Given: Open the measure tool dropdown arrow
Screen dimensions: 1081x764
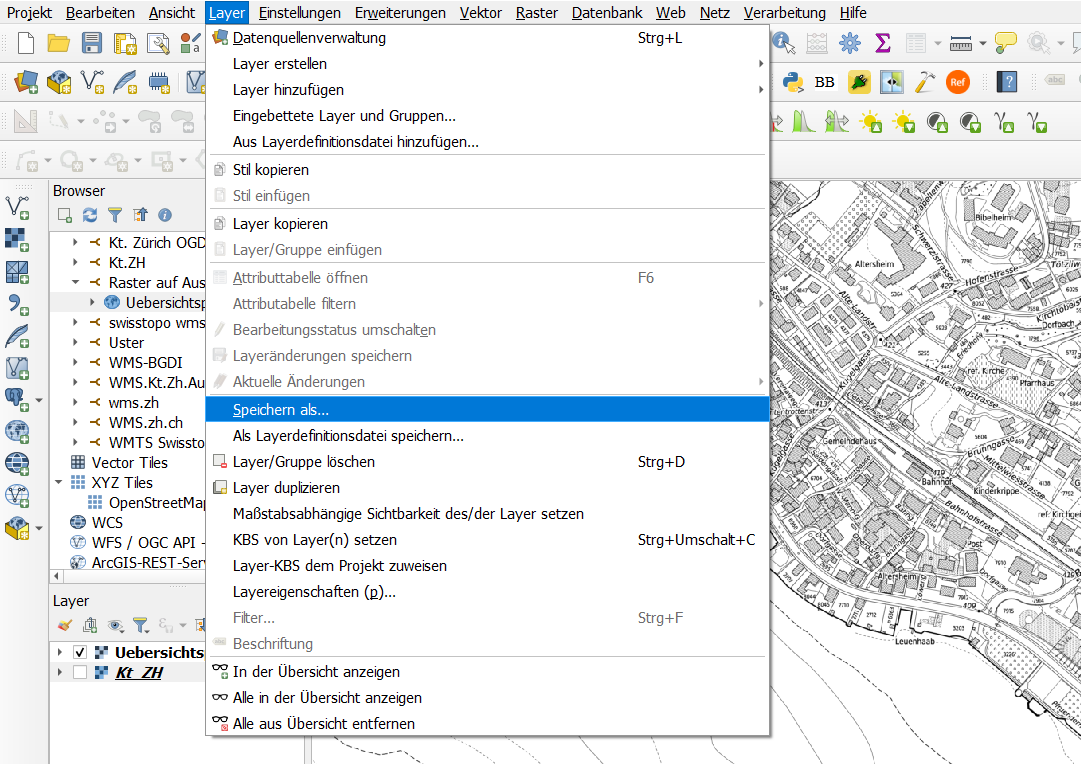Looking at the screenshot, I should point(983,42).
